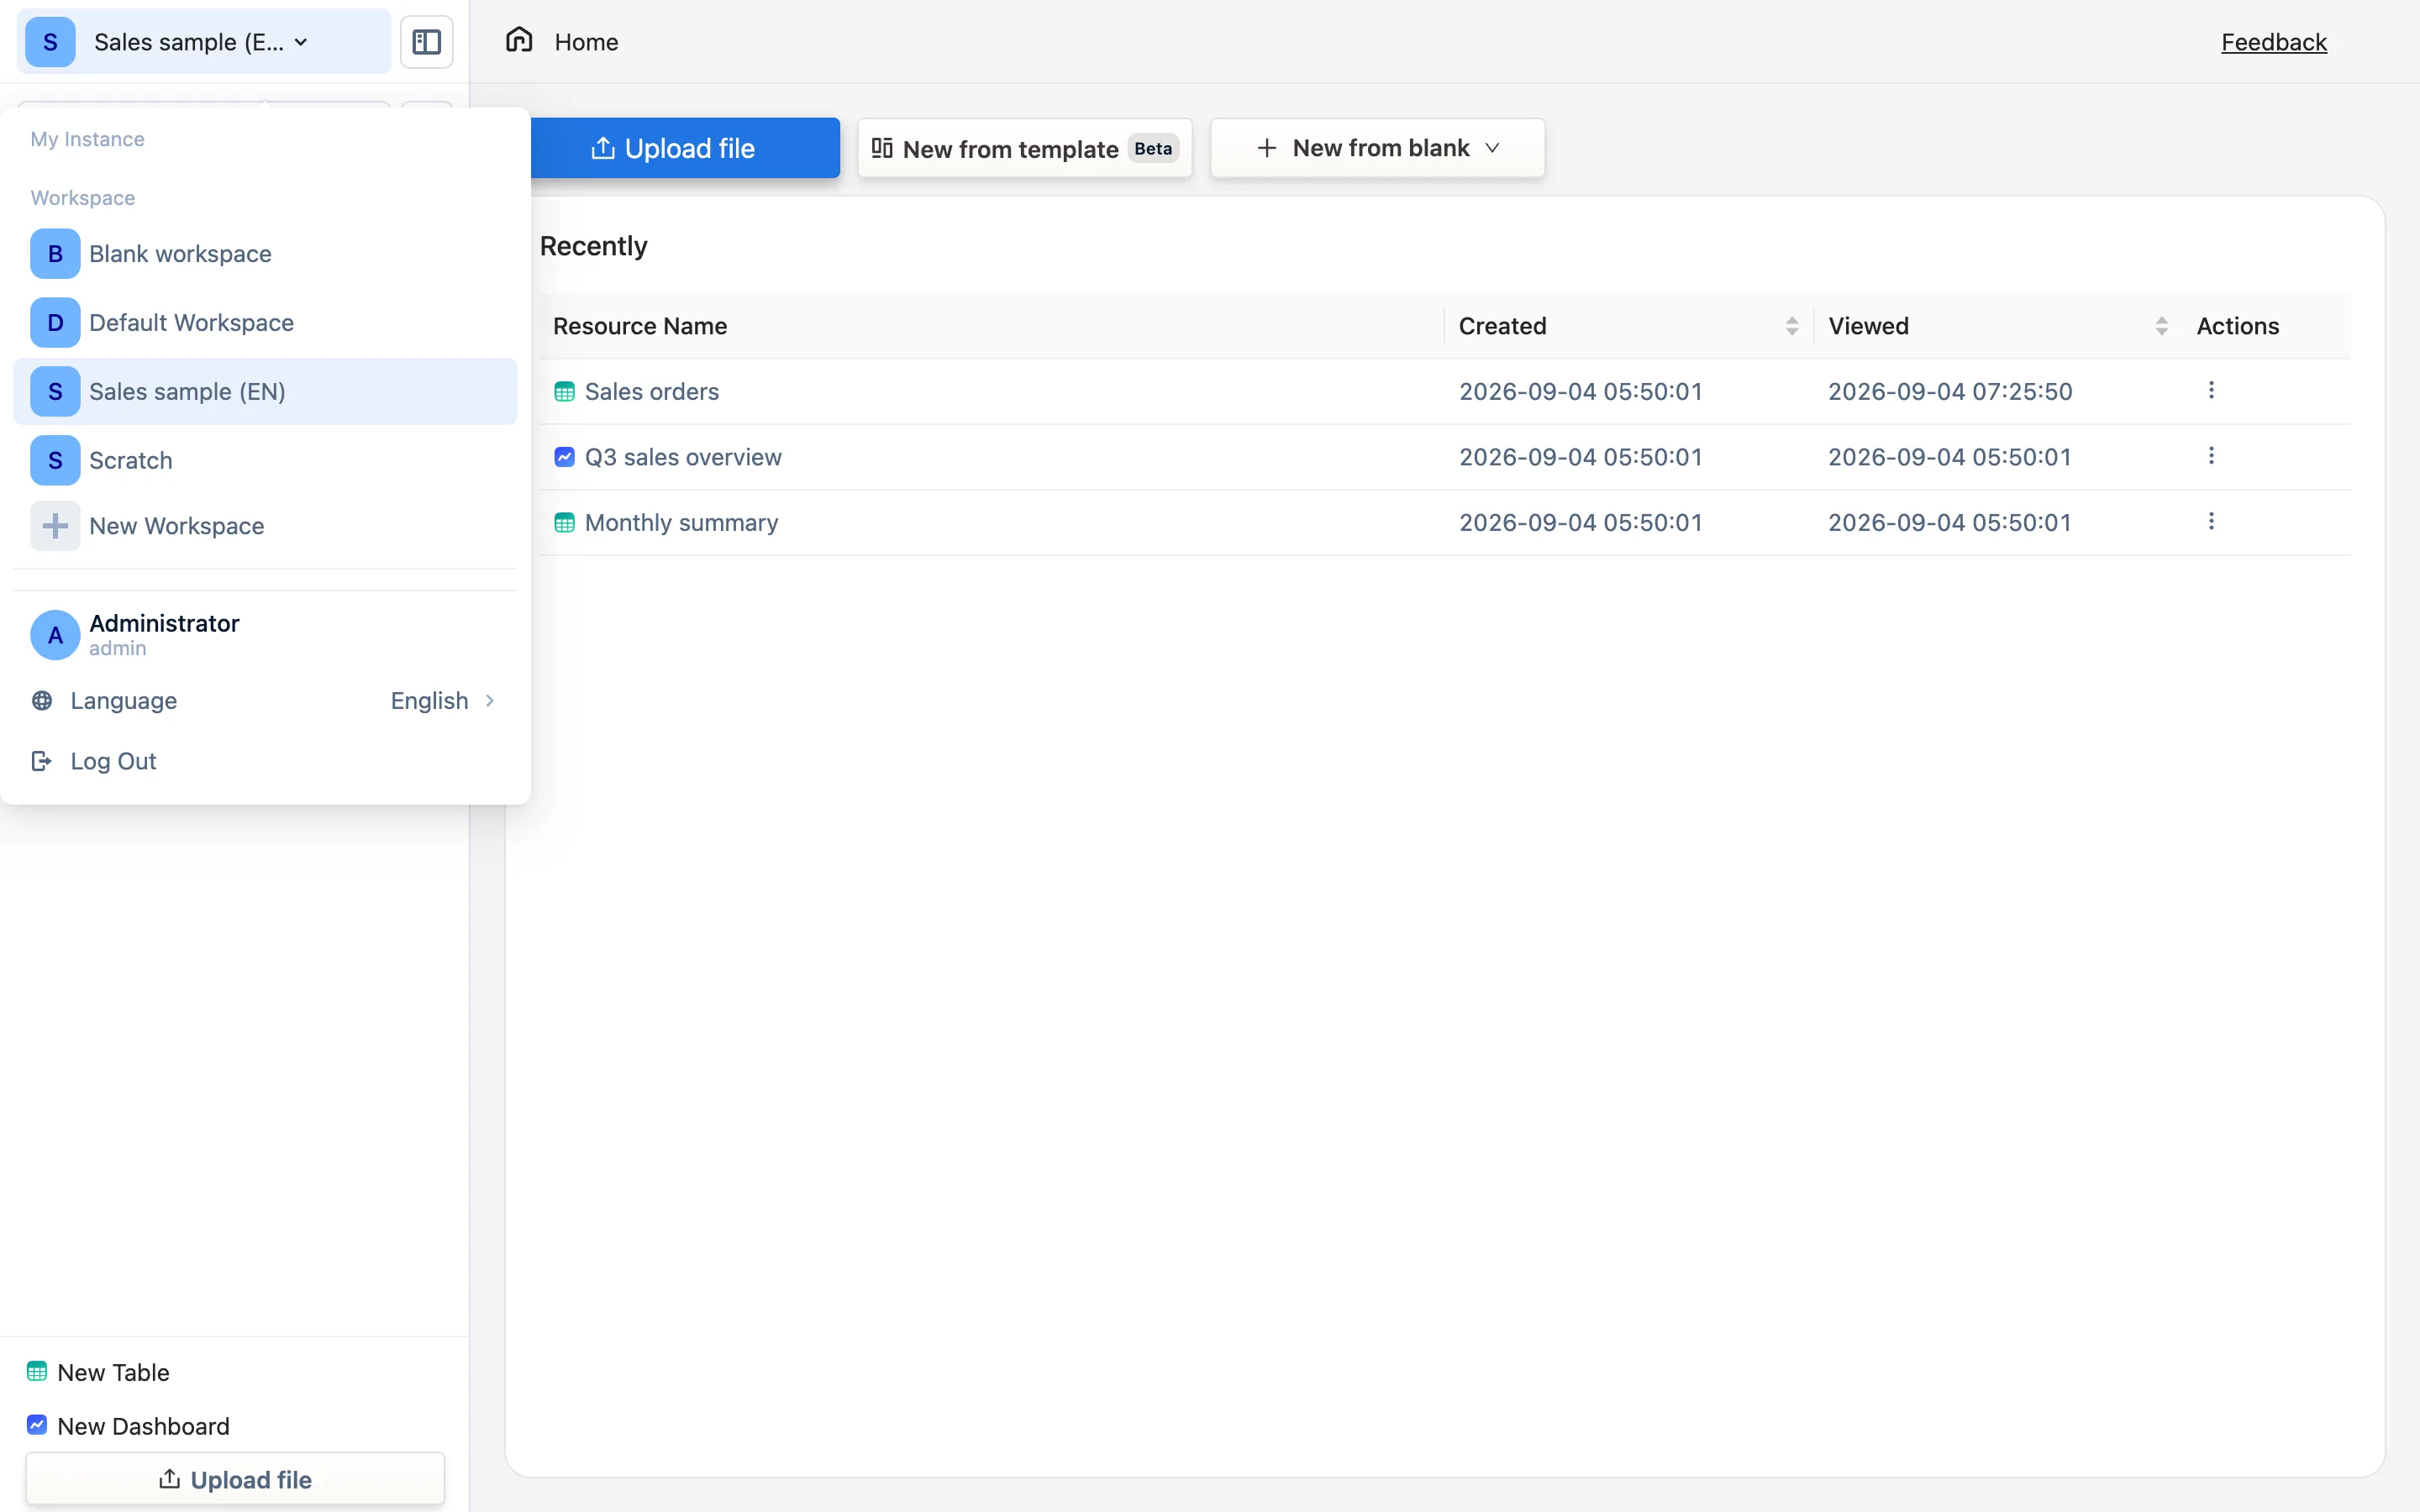
Task: Click New from template button
Action: tap(1025, 148)
